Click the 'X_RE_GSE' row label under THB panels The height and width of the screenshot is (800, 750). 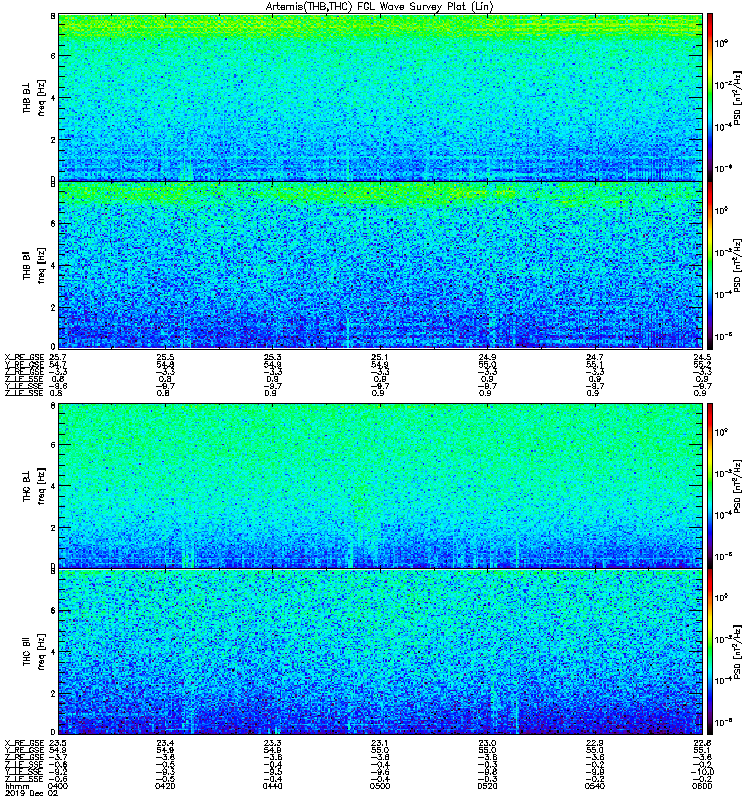click(x=24, y=358)
